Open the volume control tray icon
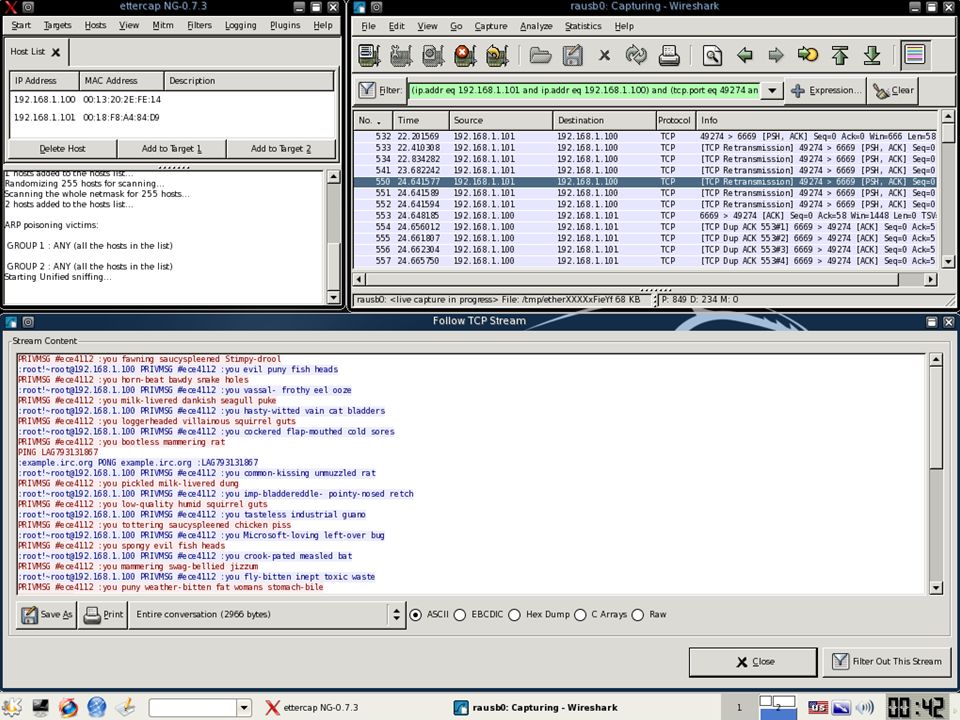This screenshot has height=720, width=960. 864,708
